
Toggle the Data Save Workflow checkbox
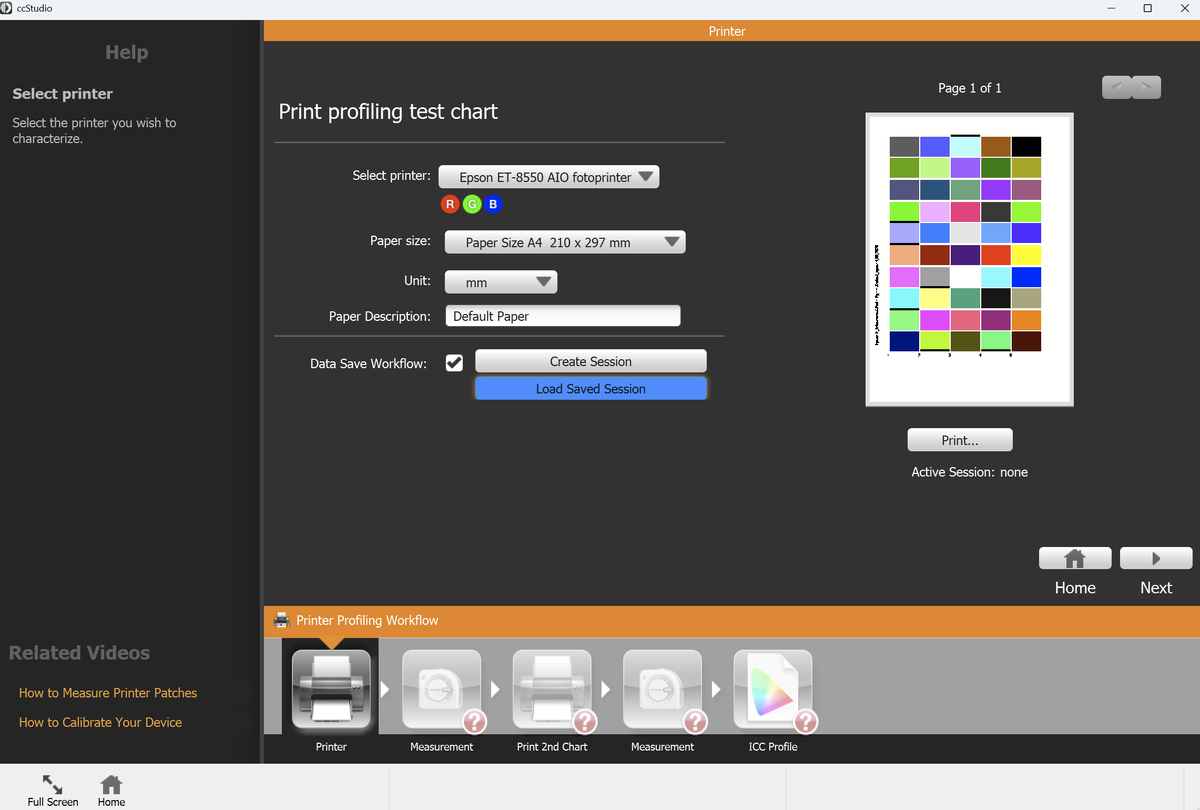[454, 363]
